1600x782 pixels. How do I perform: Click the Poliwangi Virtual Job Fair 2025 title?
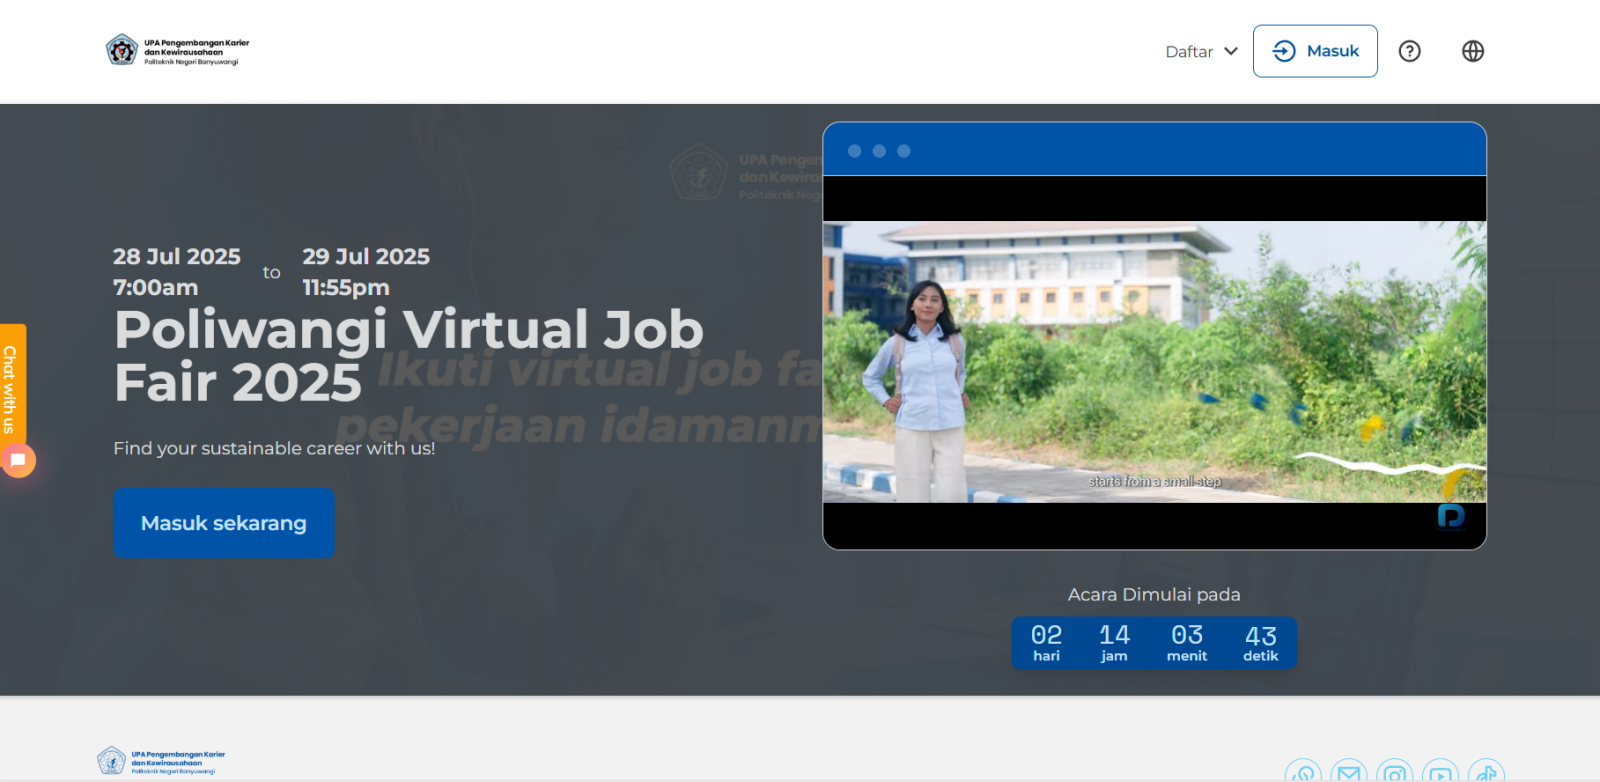[409, 356]
